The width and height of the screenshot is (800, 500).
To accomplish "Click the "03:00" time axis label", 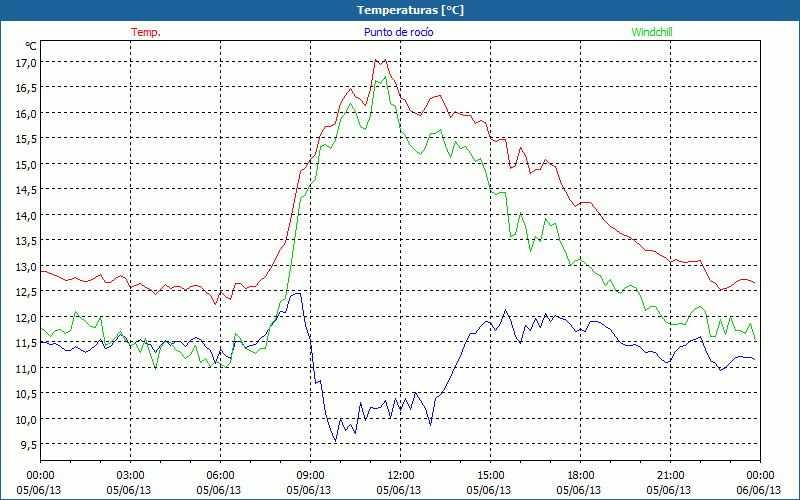I will click(x=131, y=476).
